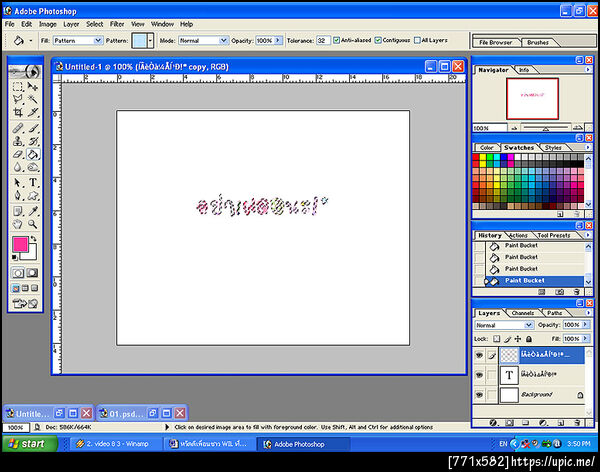Viewport: 600px width, 472px height.
Task: Select the Healing Brush tool
Action: tap(18, 128)
